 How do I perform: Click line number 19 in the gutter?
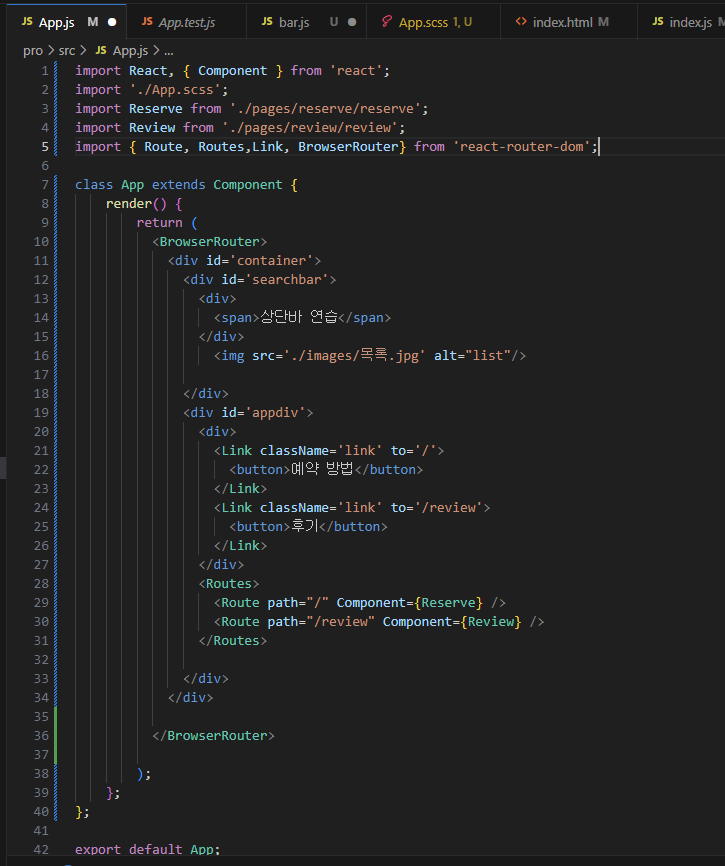tap(41, 413)
